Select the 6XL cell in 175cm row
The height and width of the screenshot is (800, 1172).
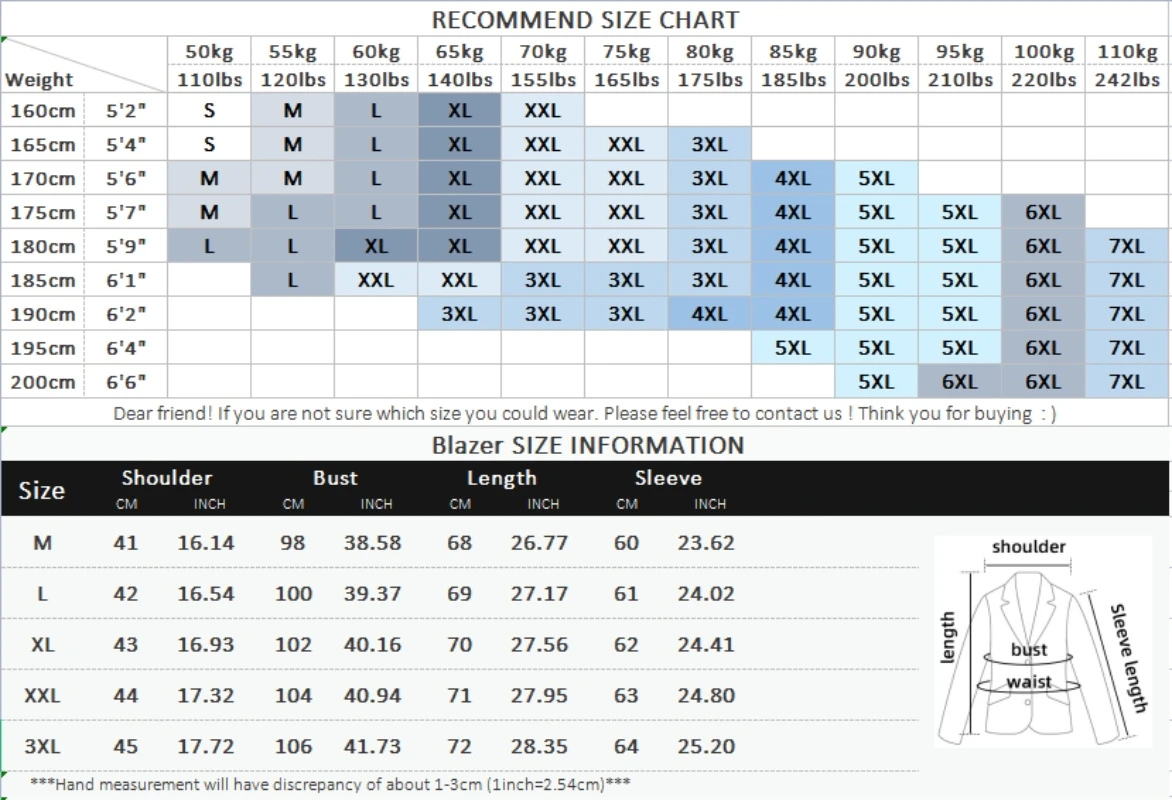tap(1043, 212)
